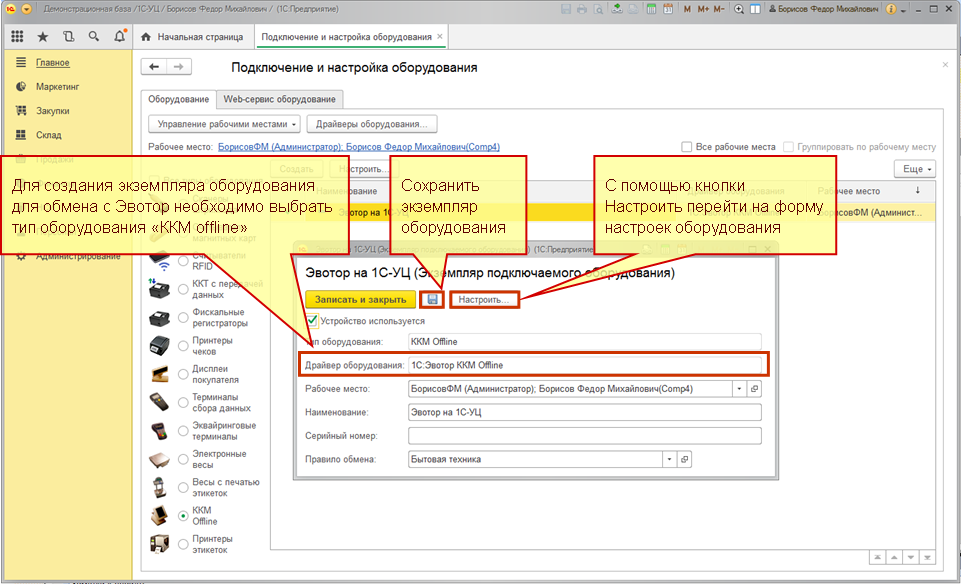
Task: Click the Наименование input field
Action: pyautogui.click(x=585, y=412)
